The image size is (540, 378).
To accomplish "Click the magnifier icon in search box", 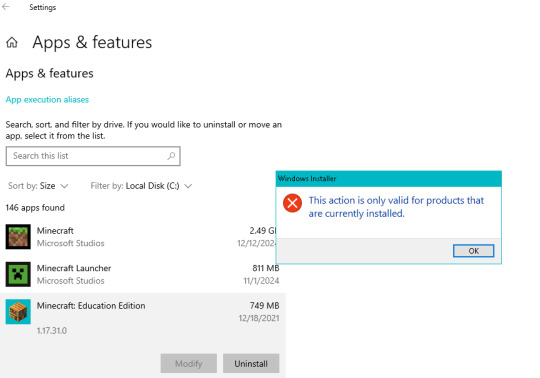I will click(171, 156).
